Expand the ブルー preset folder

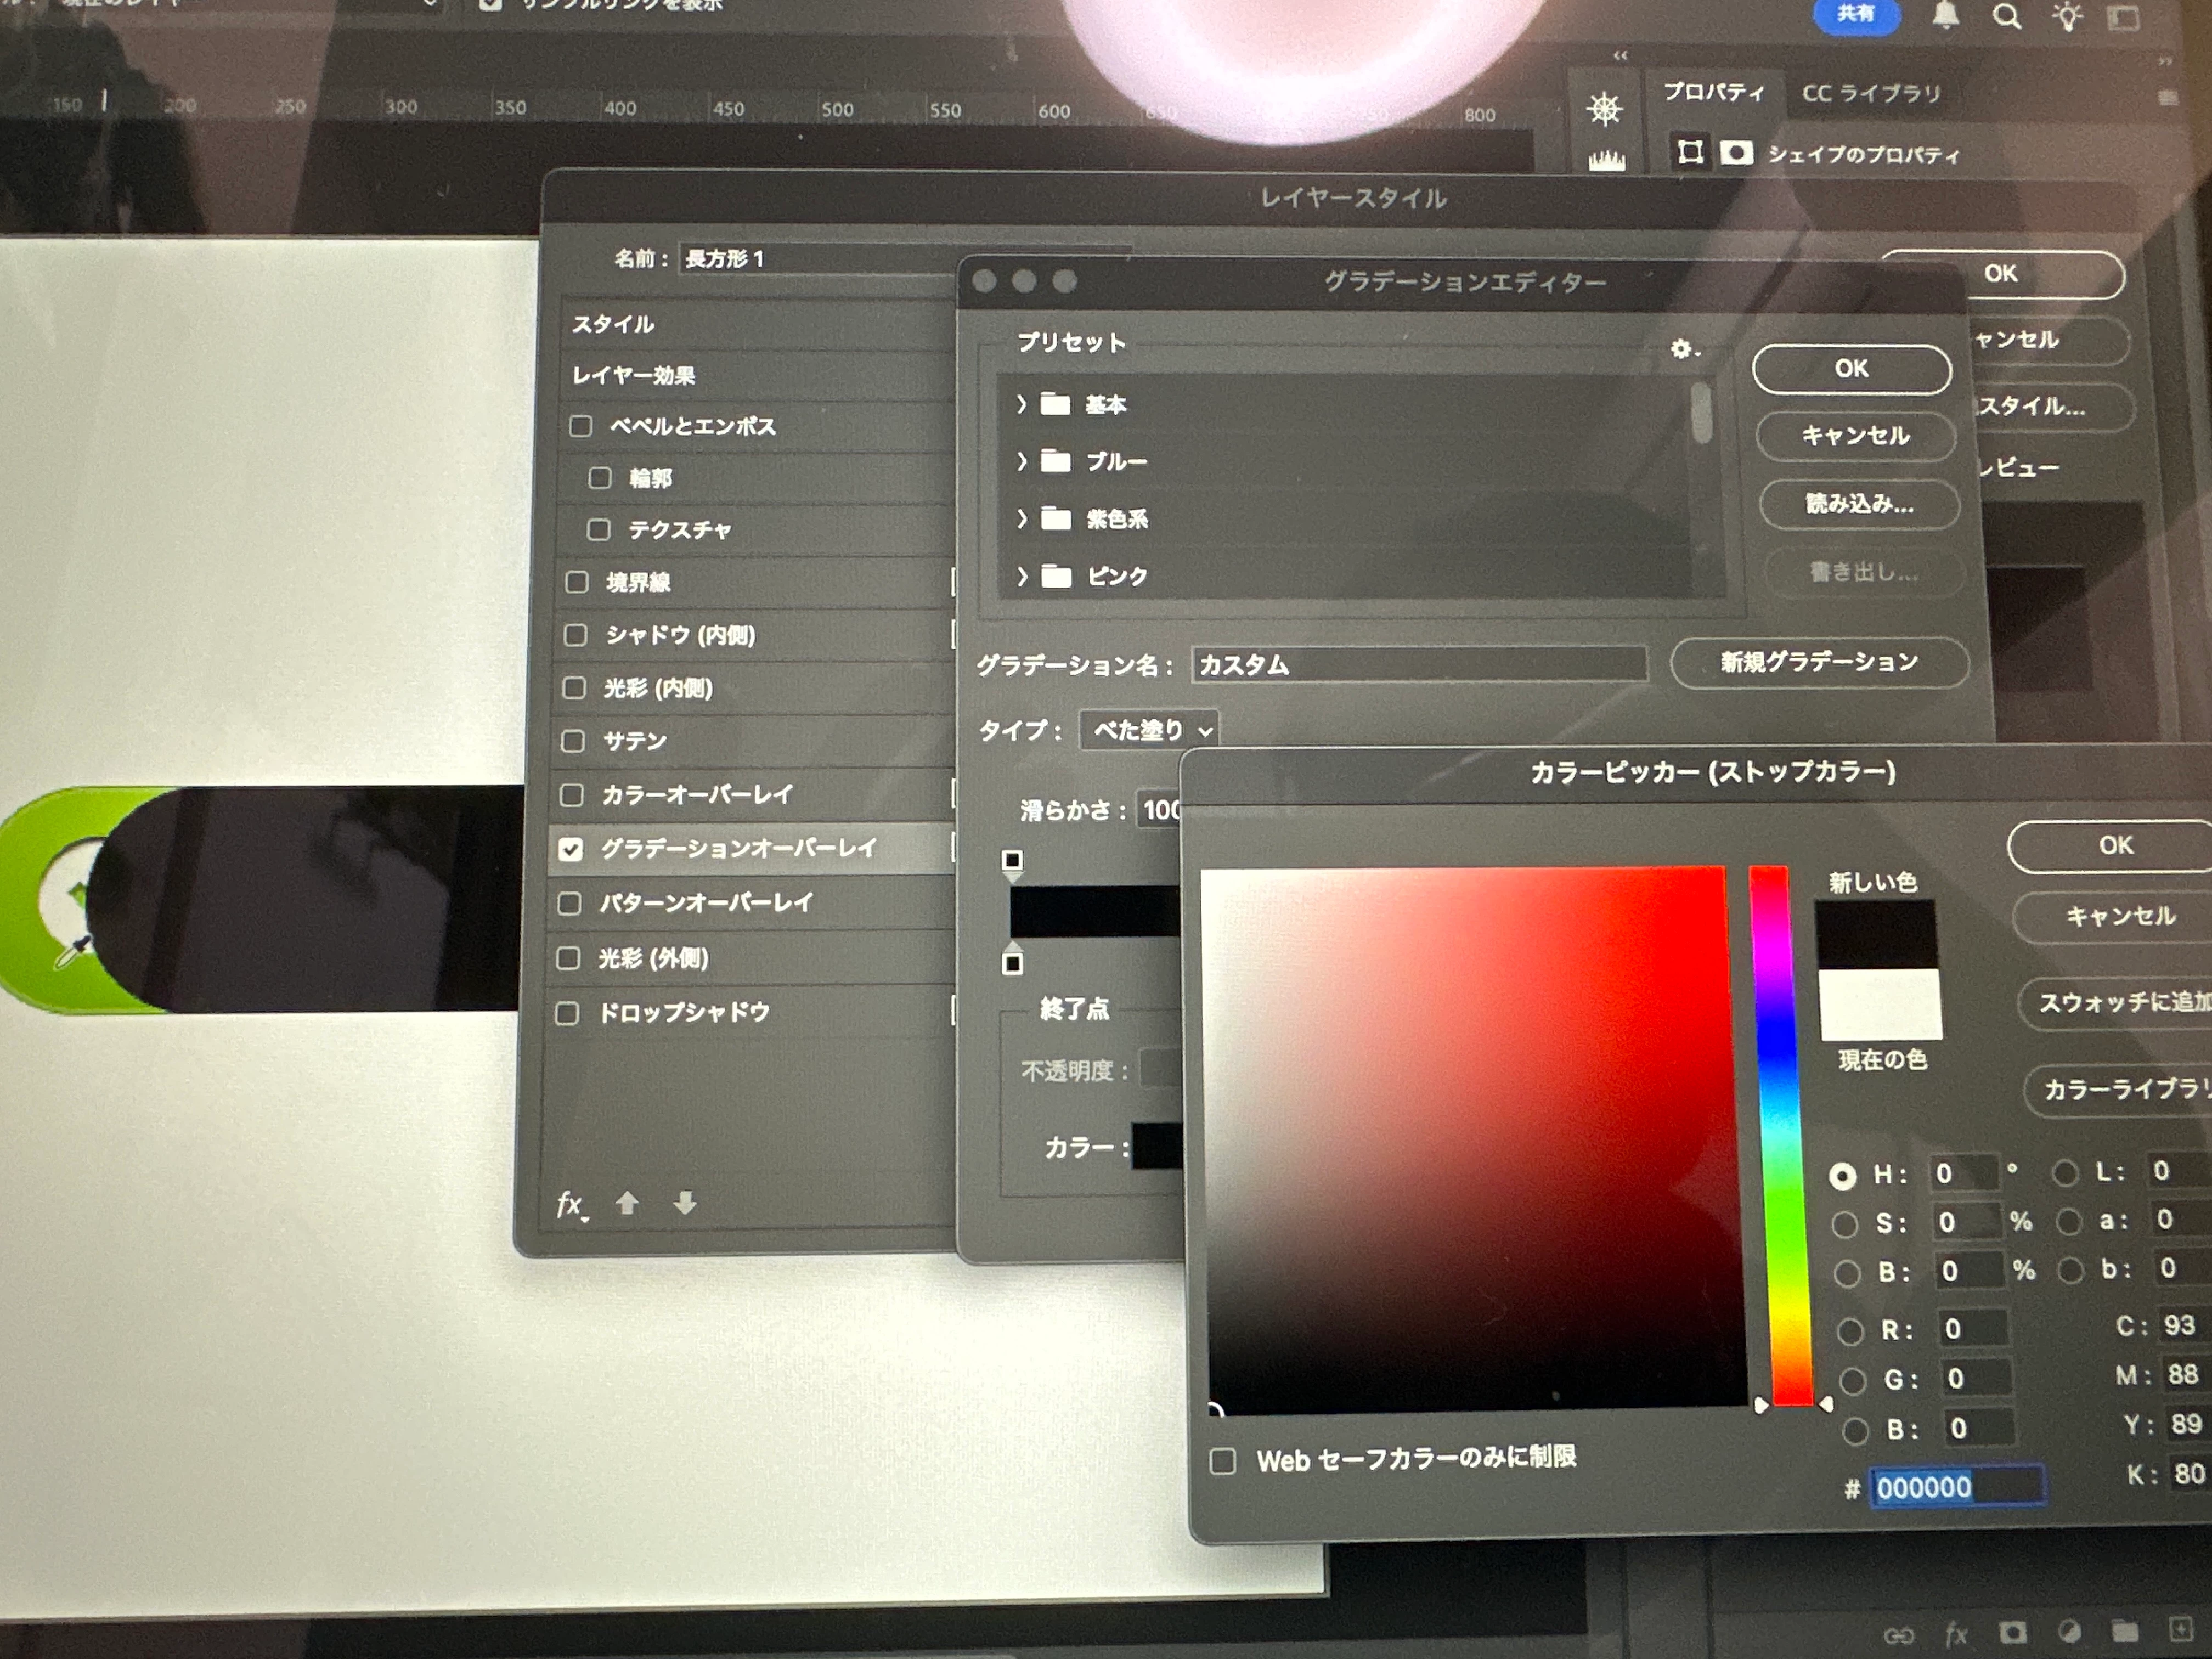pyautogui.click(x=1021, y=461)
